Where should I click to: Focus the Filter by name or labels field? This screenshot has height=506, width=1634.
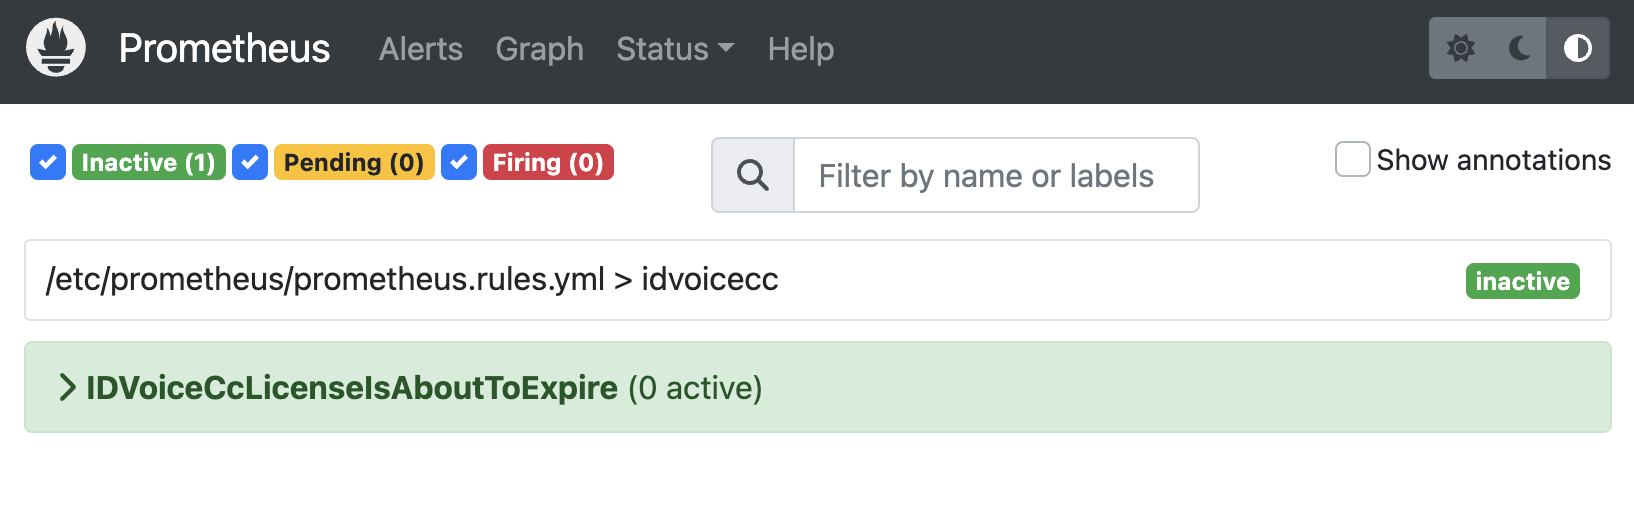996,176
